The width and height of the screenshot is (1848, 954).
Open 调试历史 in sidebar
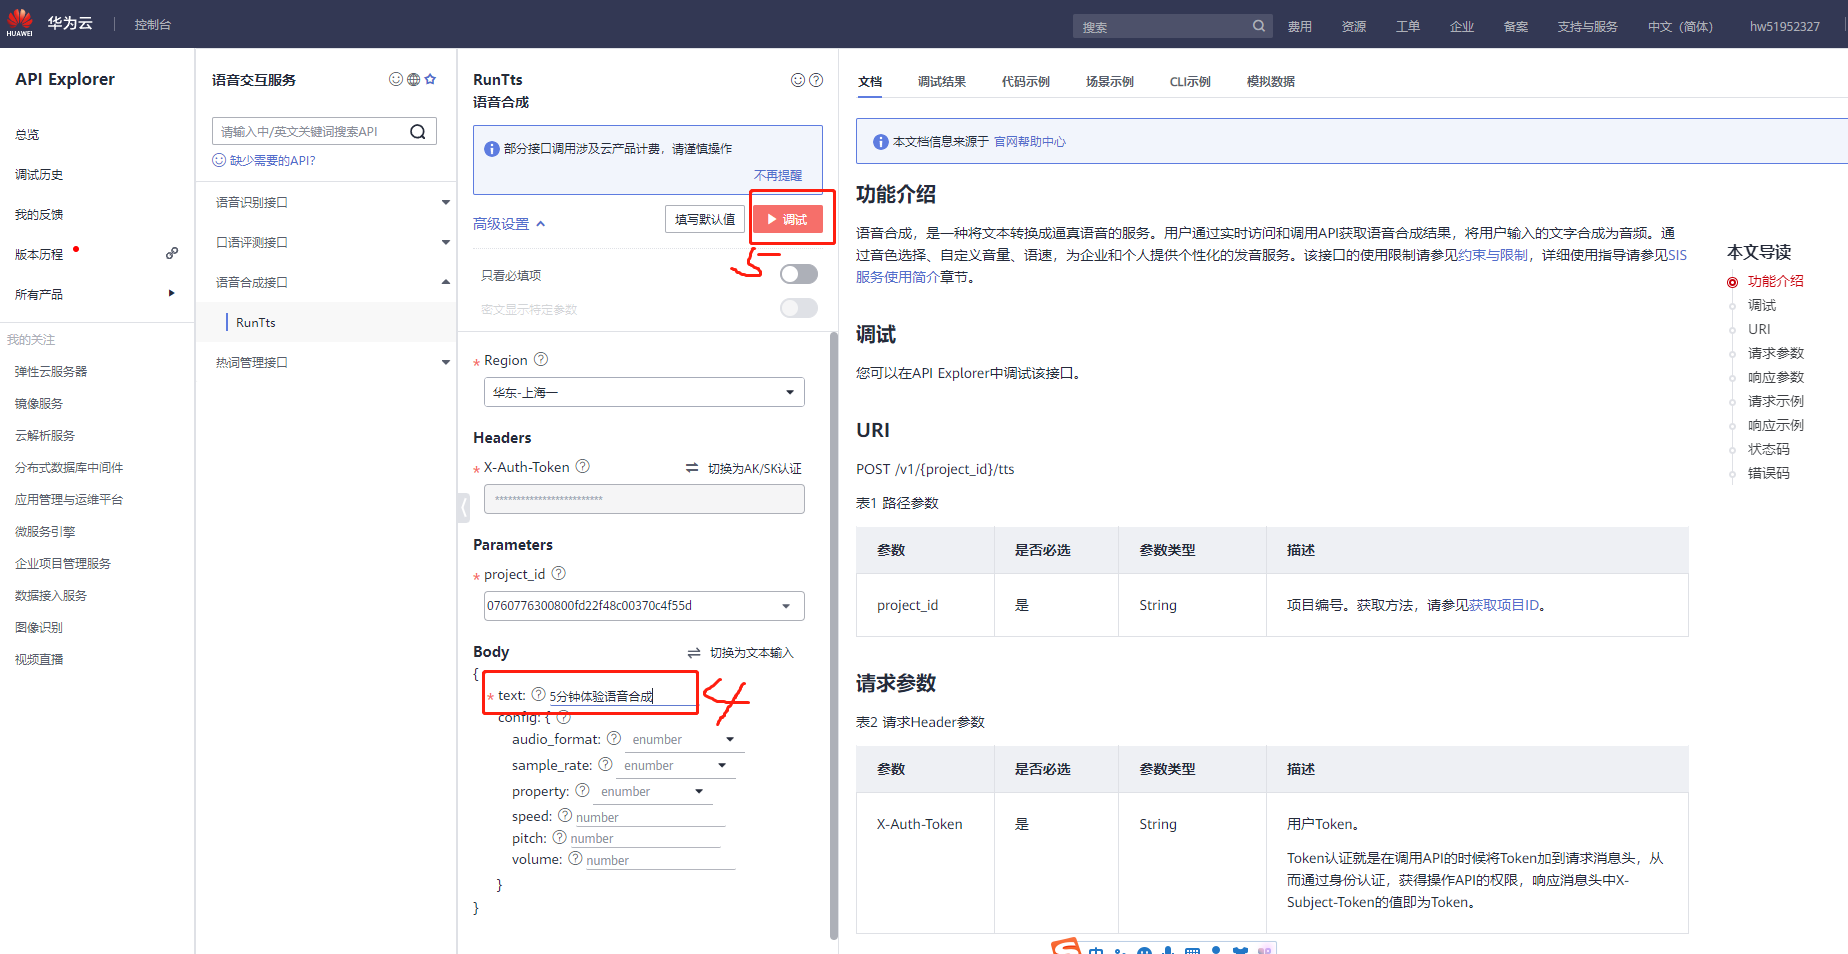[x=39, y=175]
